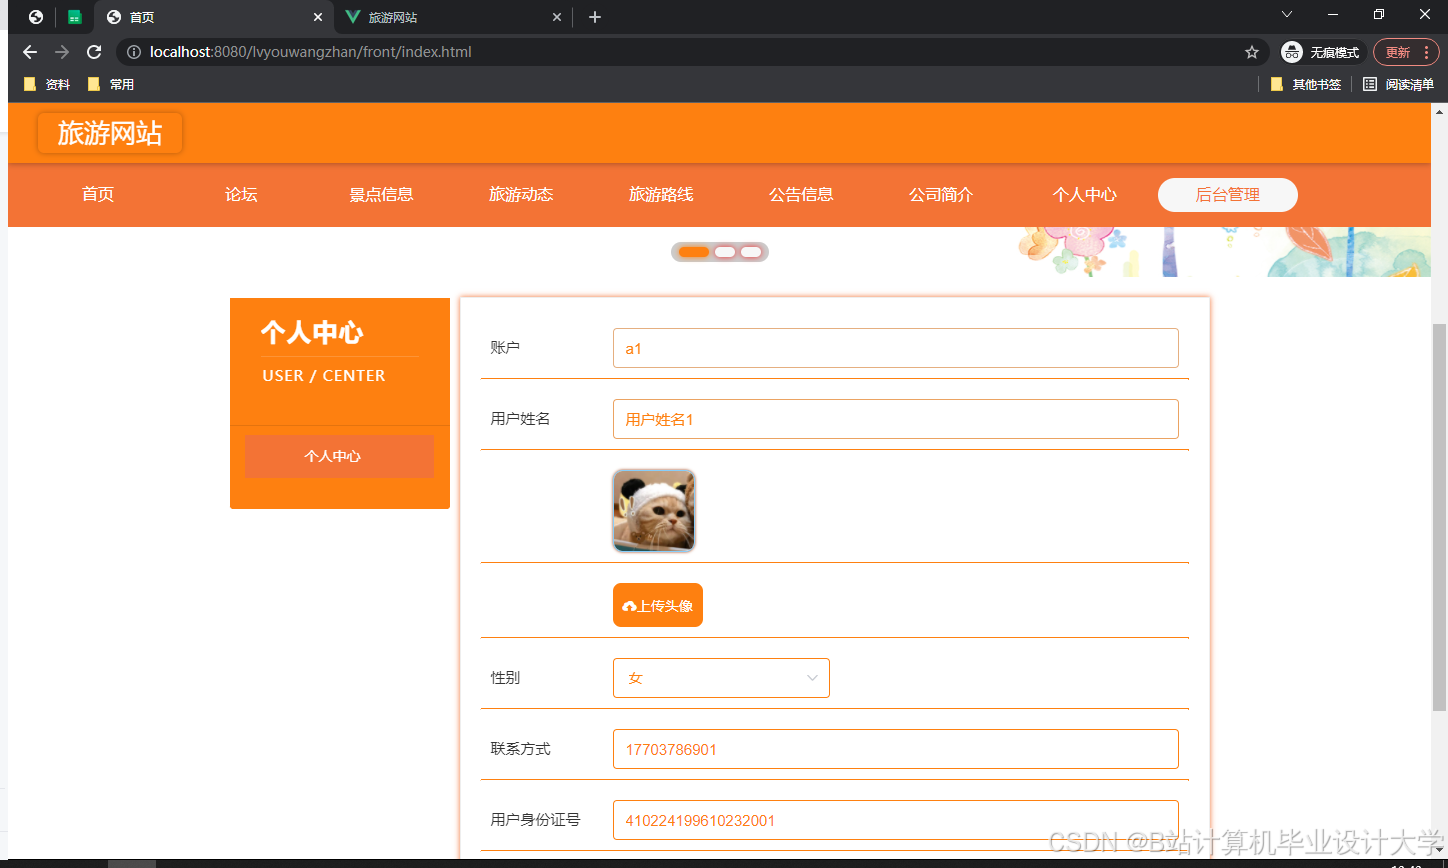This screenshot has width=1448, height=868.
Task: Open the 阅读清单 reading list
Action: point(1399,85)
